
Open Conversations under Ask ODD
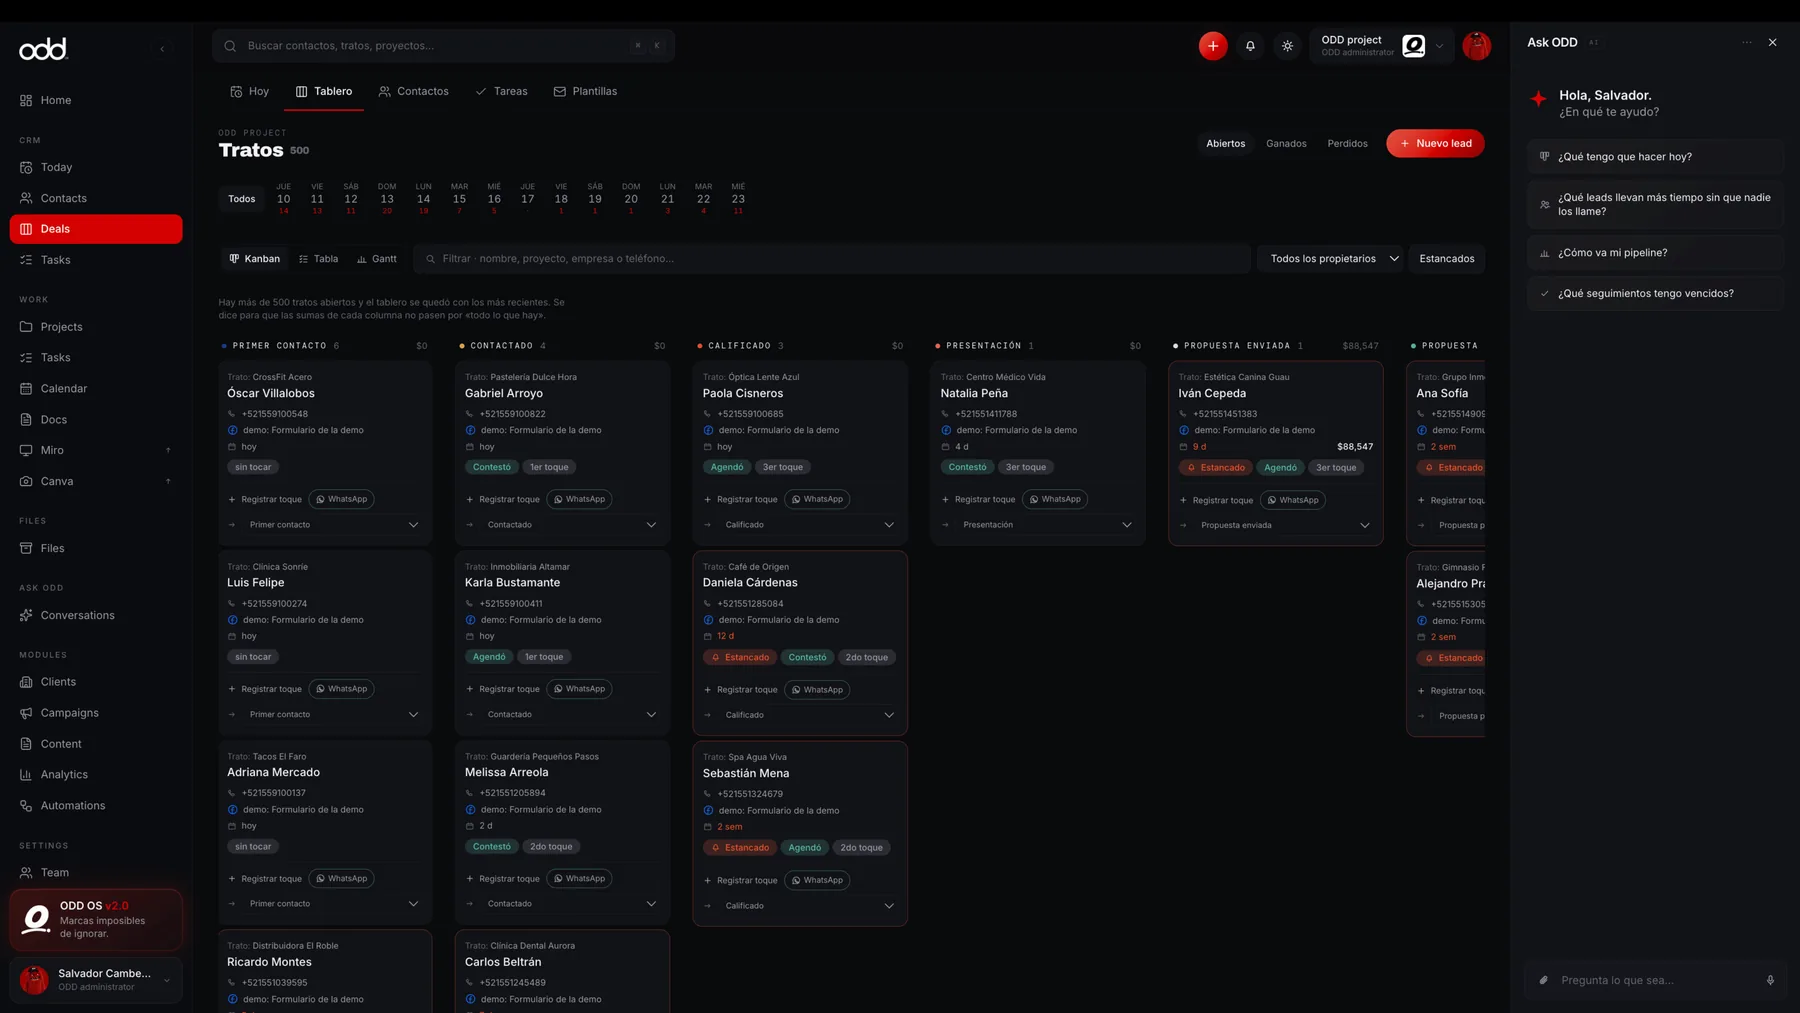click(96, 615)
